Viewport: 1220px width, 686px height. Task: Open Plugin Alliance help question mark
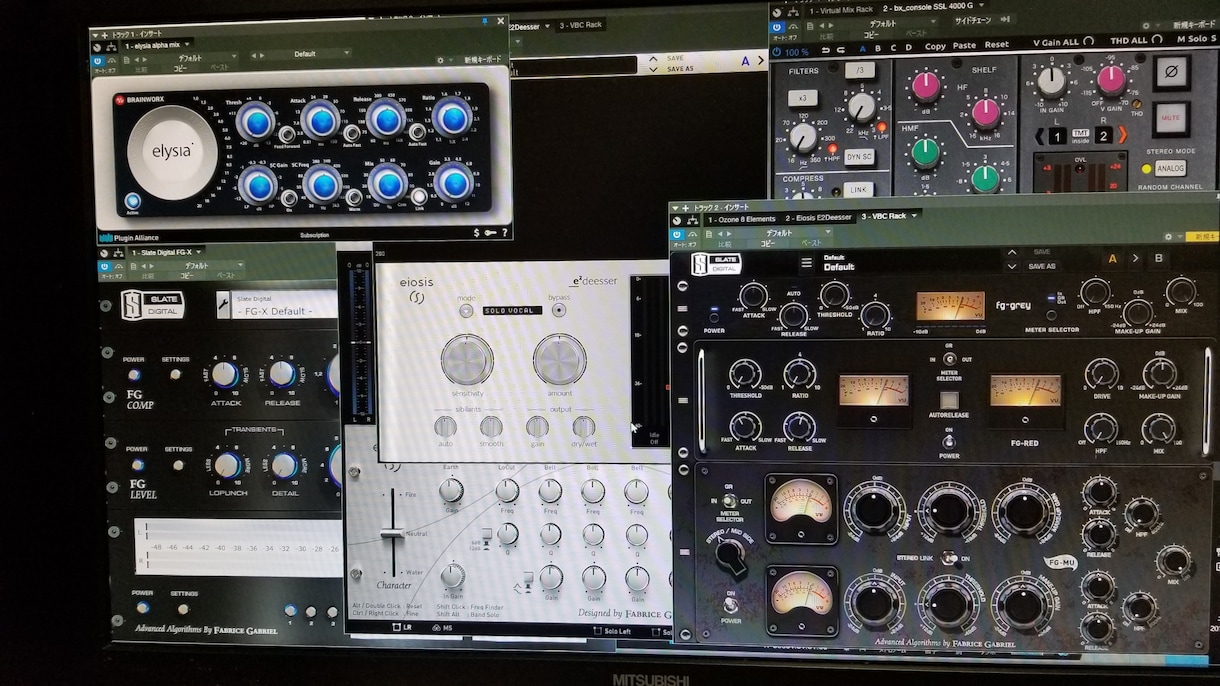pyautogui.click(x=506, y=233)
